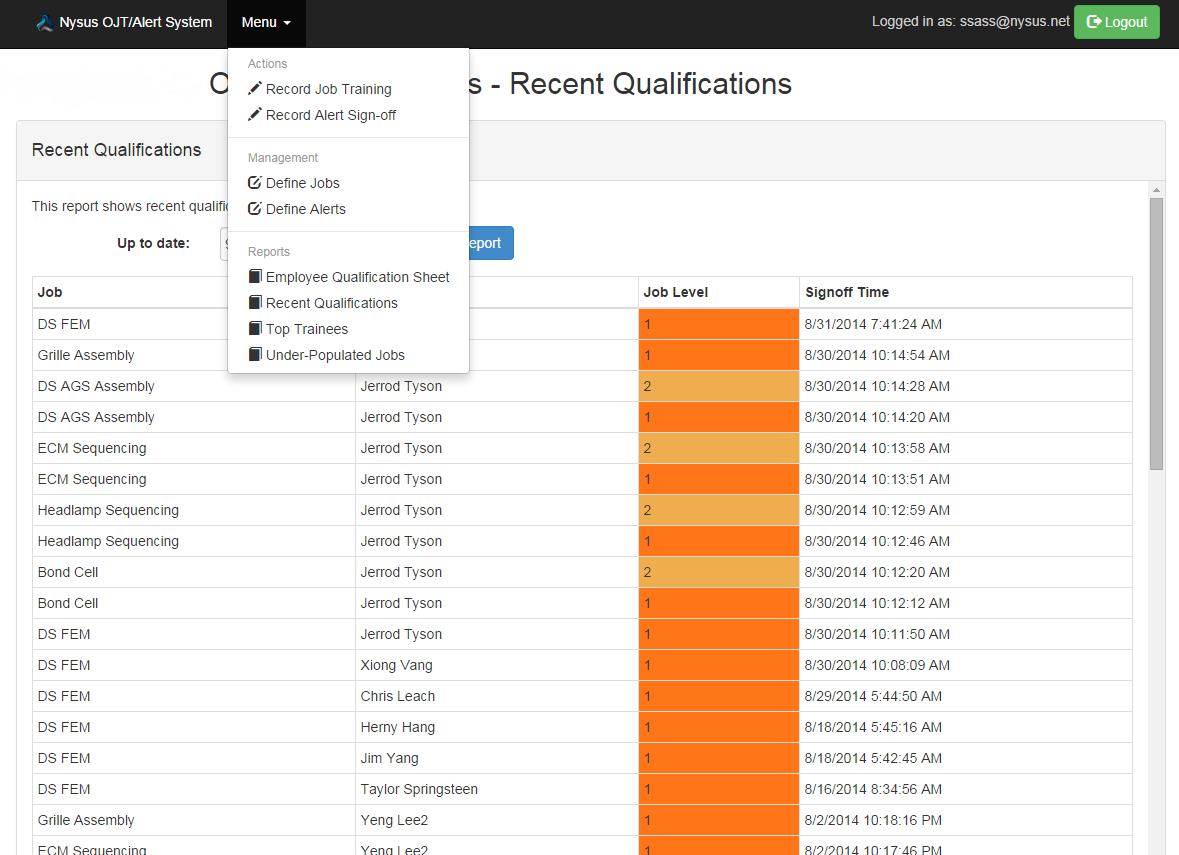The width and height of the screenshot is (1179, 855).
Task: Click the Nysus OJT/Alert System brand link
Action: tap(135, 23)
